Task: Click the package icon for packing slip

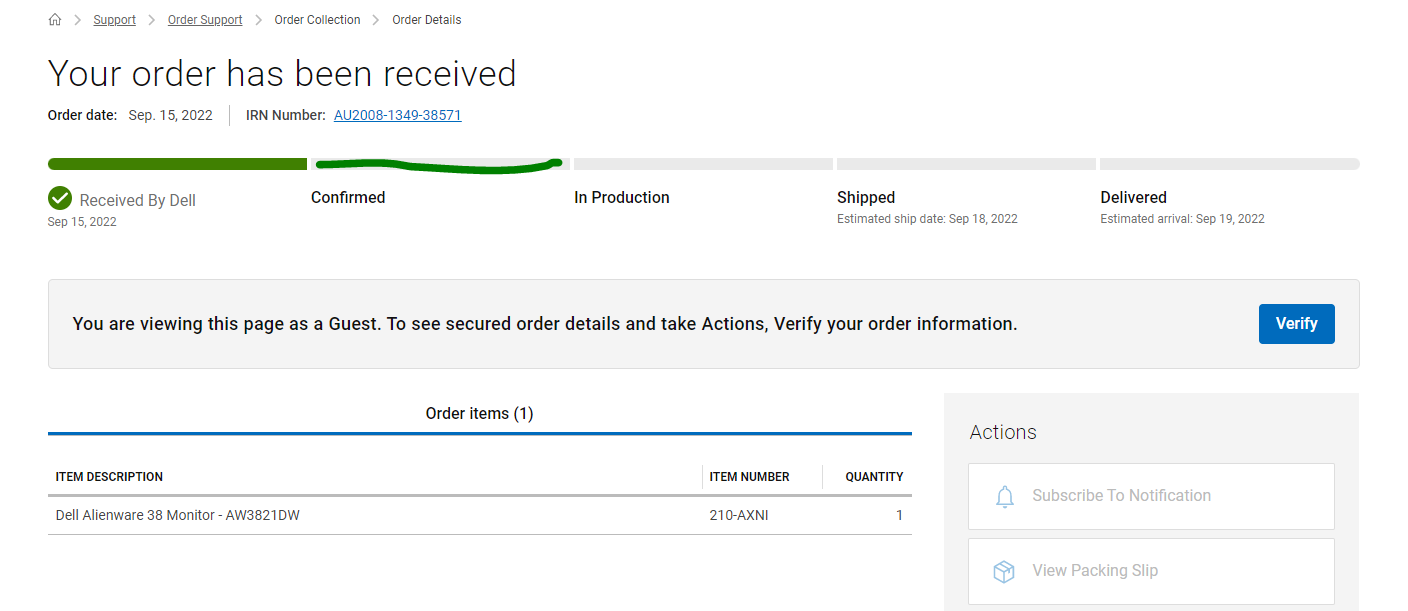Action: pos(1004,571)
